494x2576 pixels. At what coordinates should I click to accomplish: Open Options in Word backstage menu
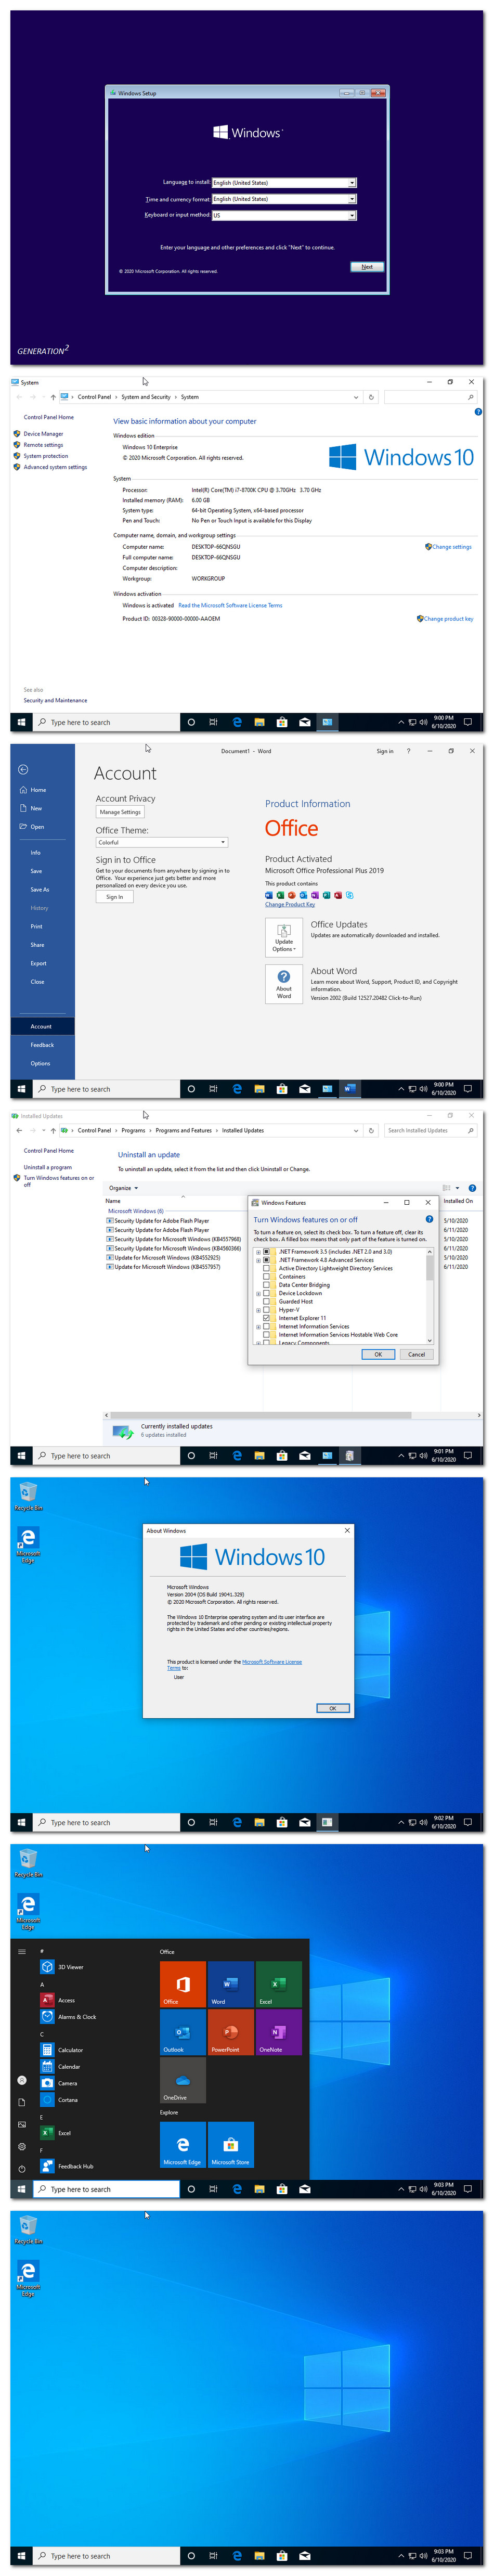pyautogui.click(x=40, y=1063)
